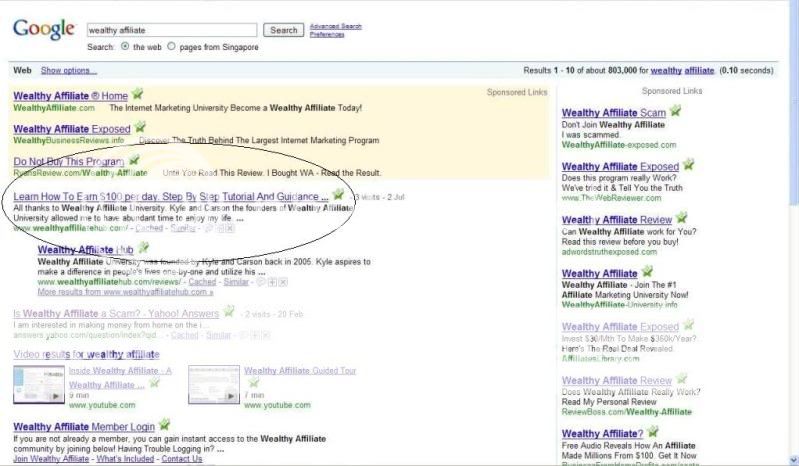The height and width of the screenshot is (466, 799).
Task: Click star on AffiliatesLibrary 'Wealthy Affiliate Exposed' ad
Action: point(688,325)
